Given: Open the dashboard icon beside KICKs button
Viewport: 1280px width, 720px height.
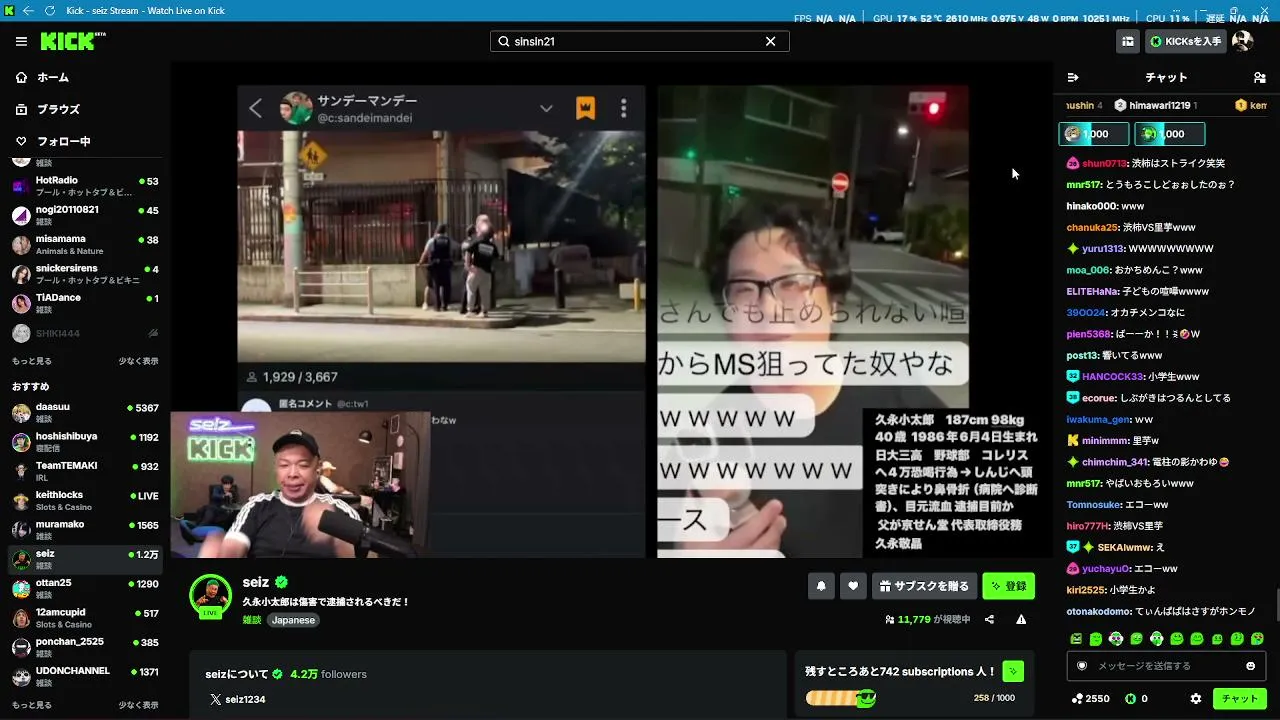Looking at the screenshot, I should (1128, 41).
